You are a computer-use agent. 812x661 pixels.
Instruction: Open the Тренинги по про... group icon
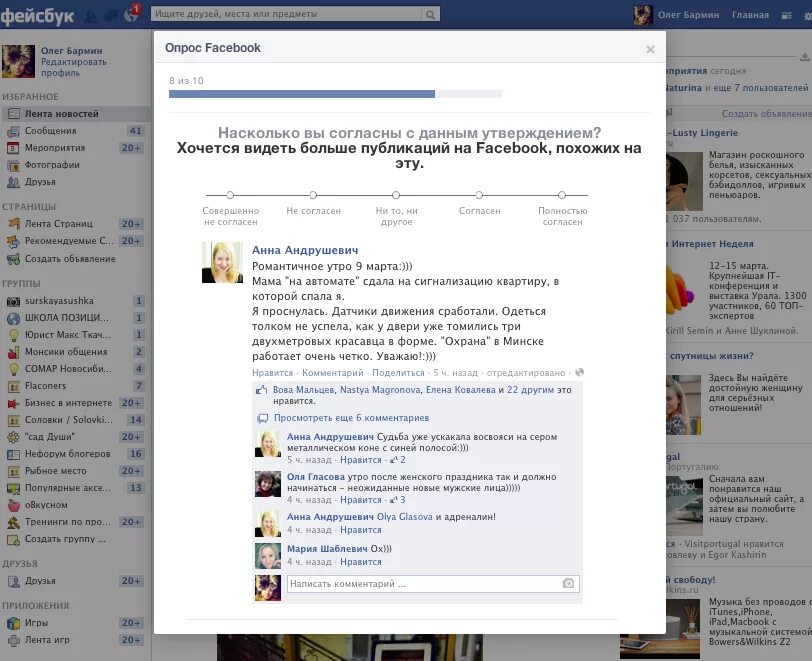pos(13,522)
